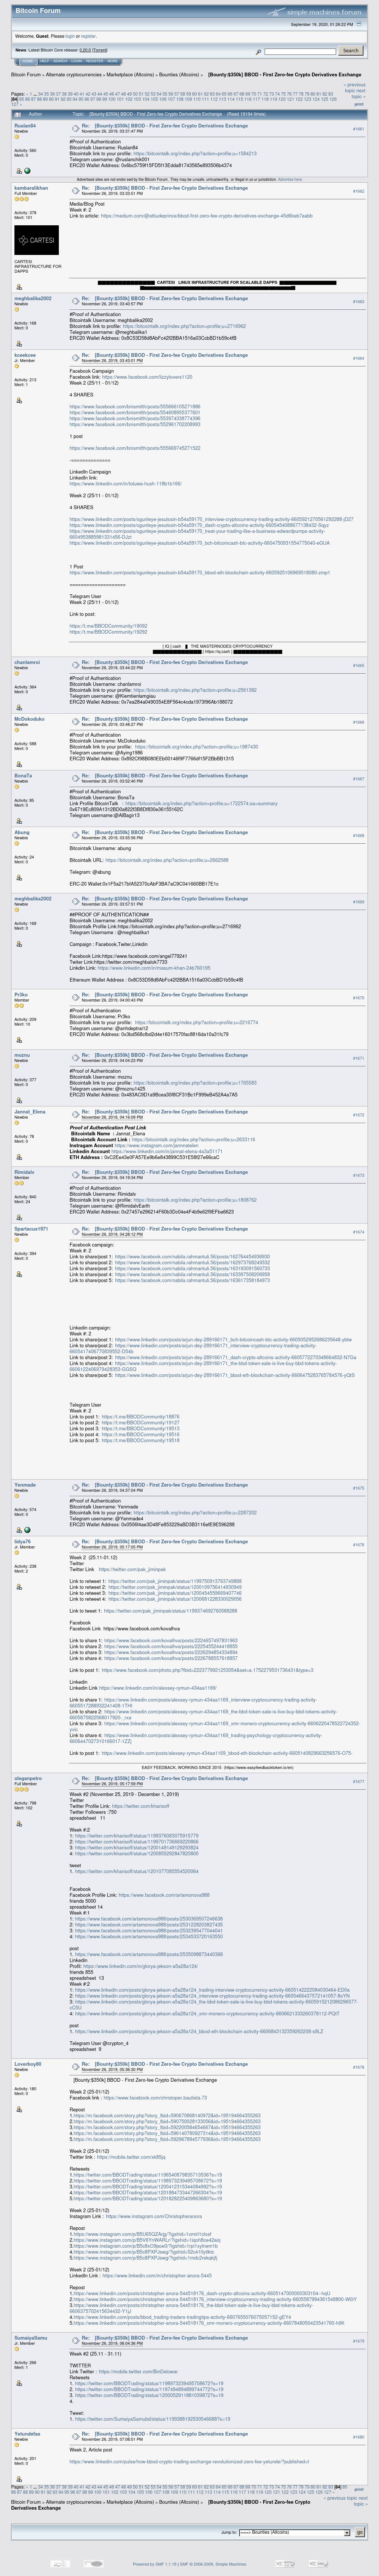Open chanlamroi user profile link
This screenshot has width=379, height=2576.
pyautogui.click(x=27, y=662)
